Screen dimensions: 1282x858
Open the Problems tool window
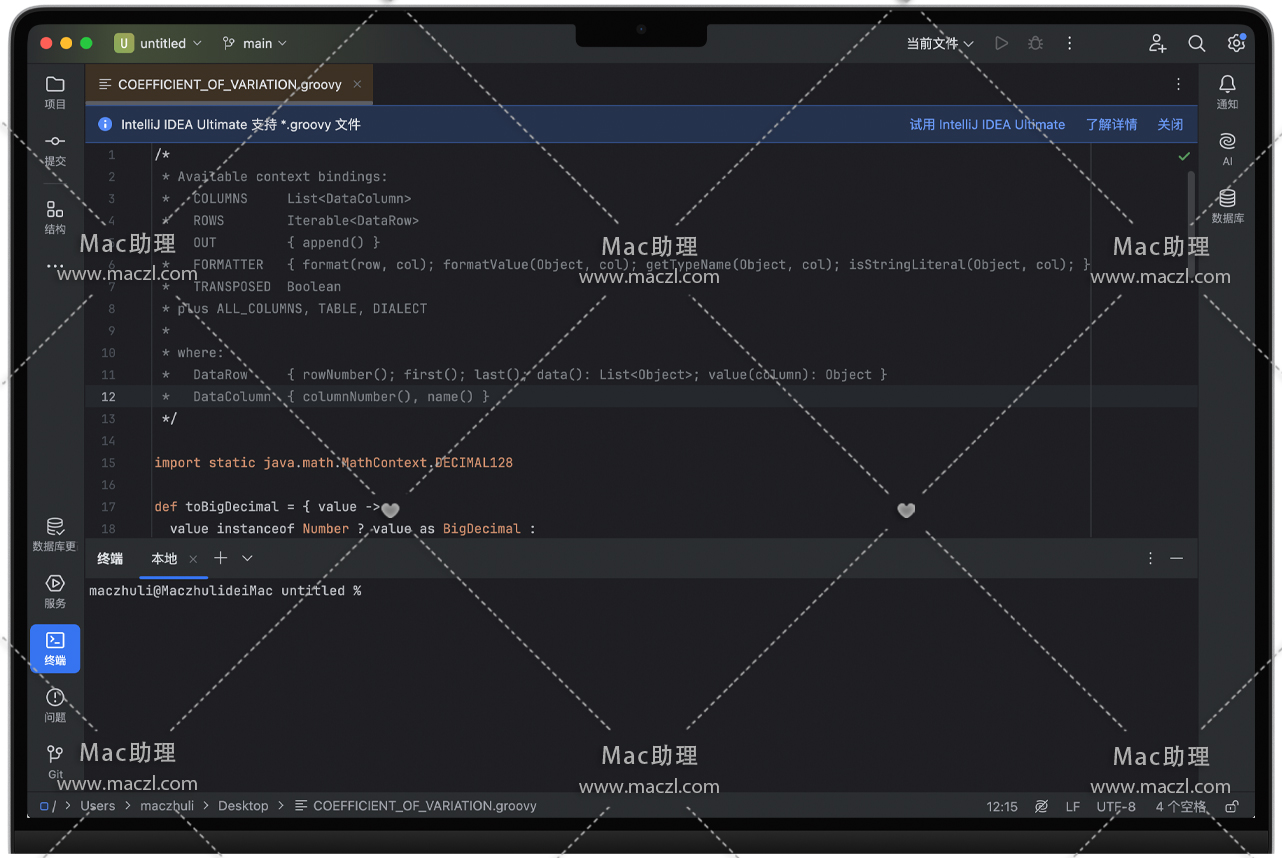coord(55,704)
